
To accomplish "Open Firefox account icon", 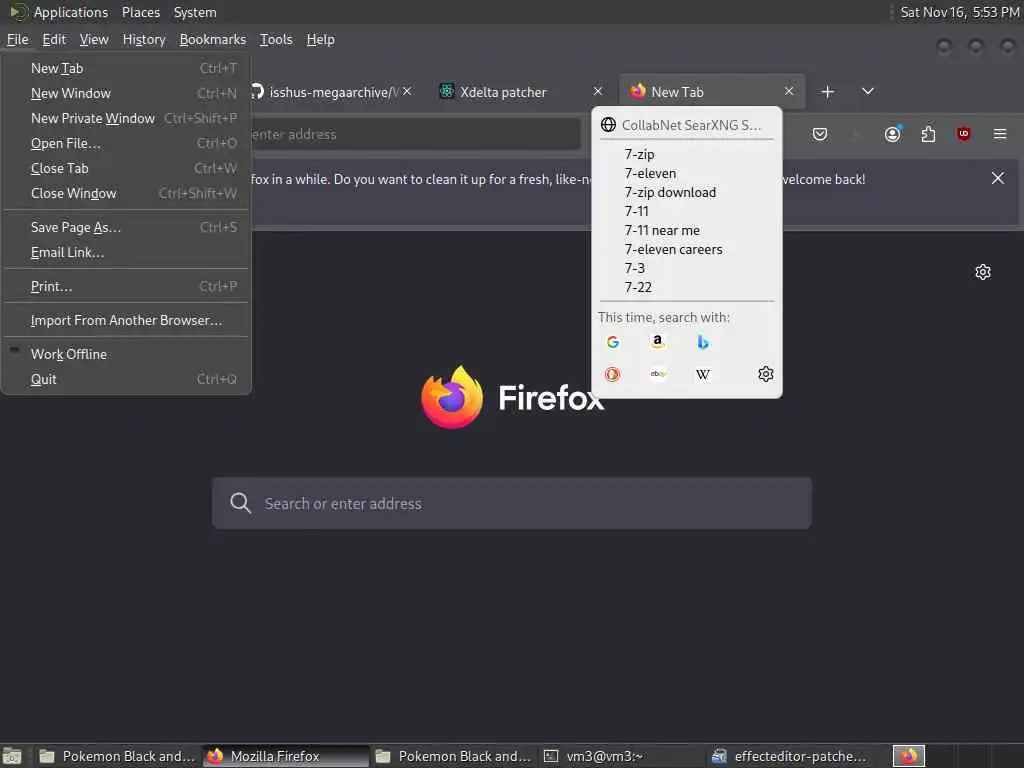I will click(893, 135).
